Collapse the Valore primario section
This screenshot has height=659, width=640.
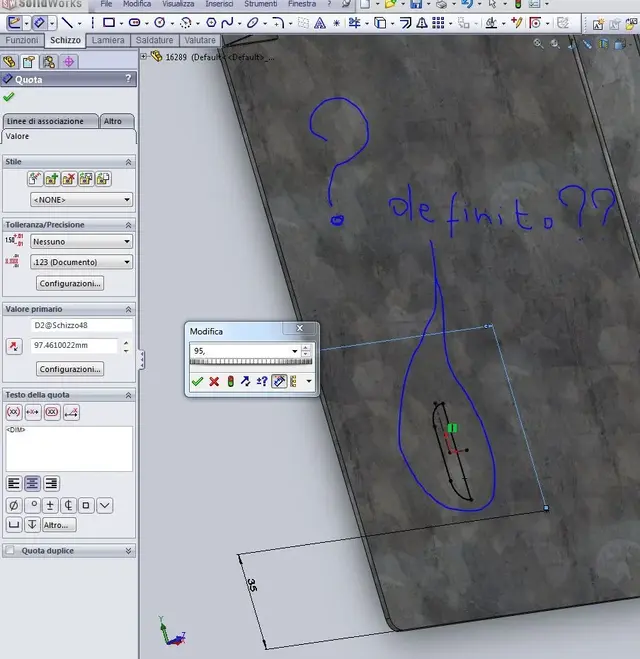click(129, 309)
